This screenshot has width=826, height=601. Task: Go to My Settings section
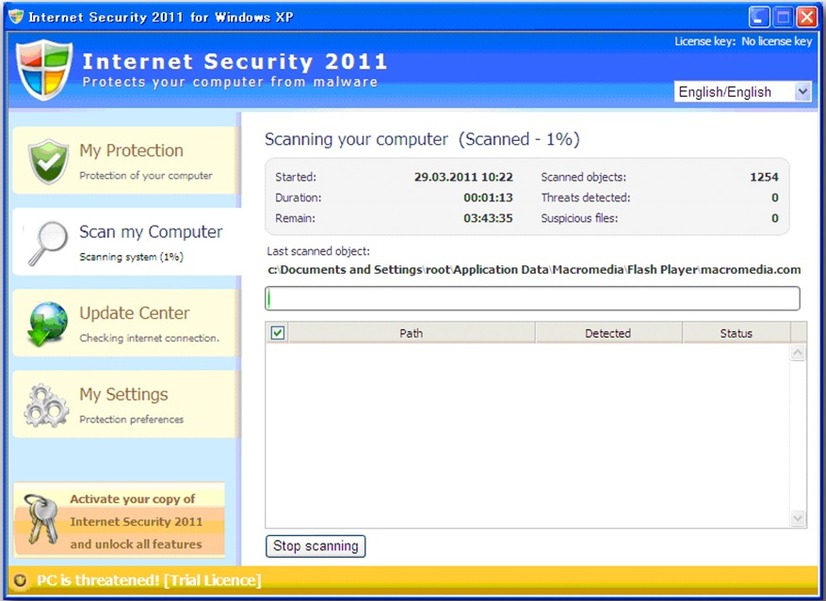pyautogui.click(x=126, y=404)
